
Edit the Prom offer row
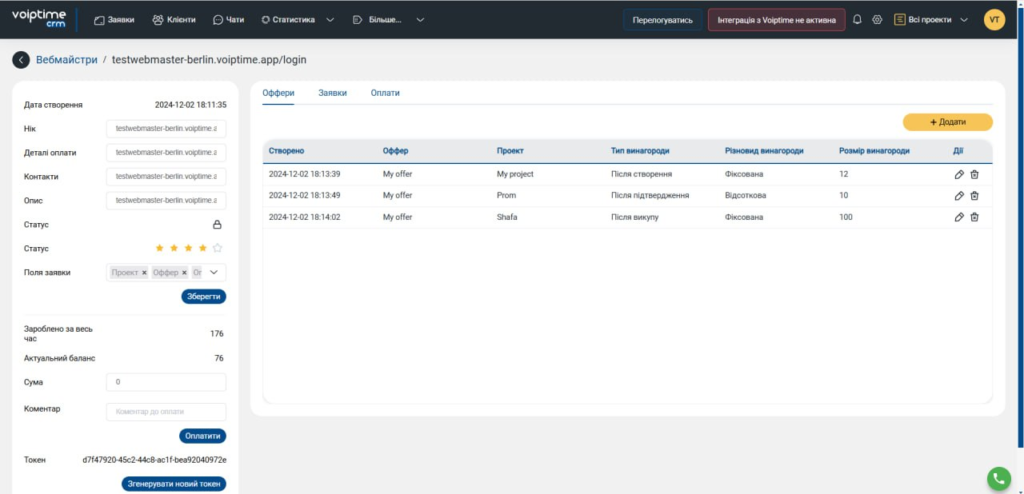[x=959, y=195]
